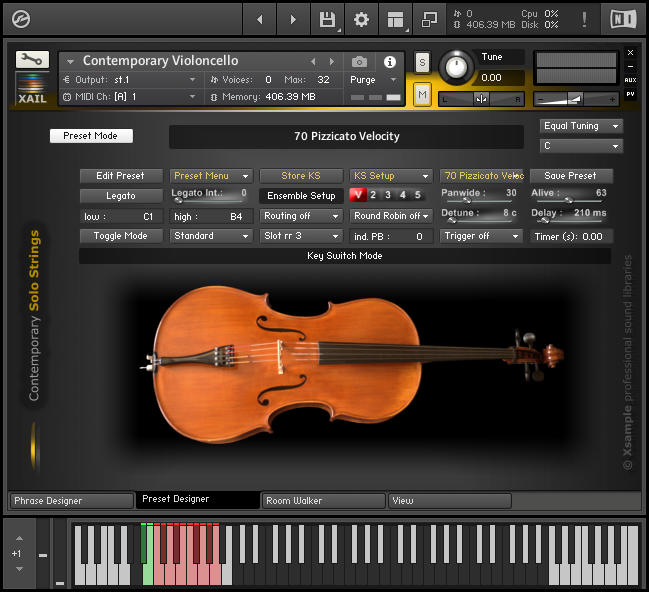Click the Save Preset button
Screen dimensions: 649x592
pos(571,176)
